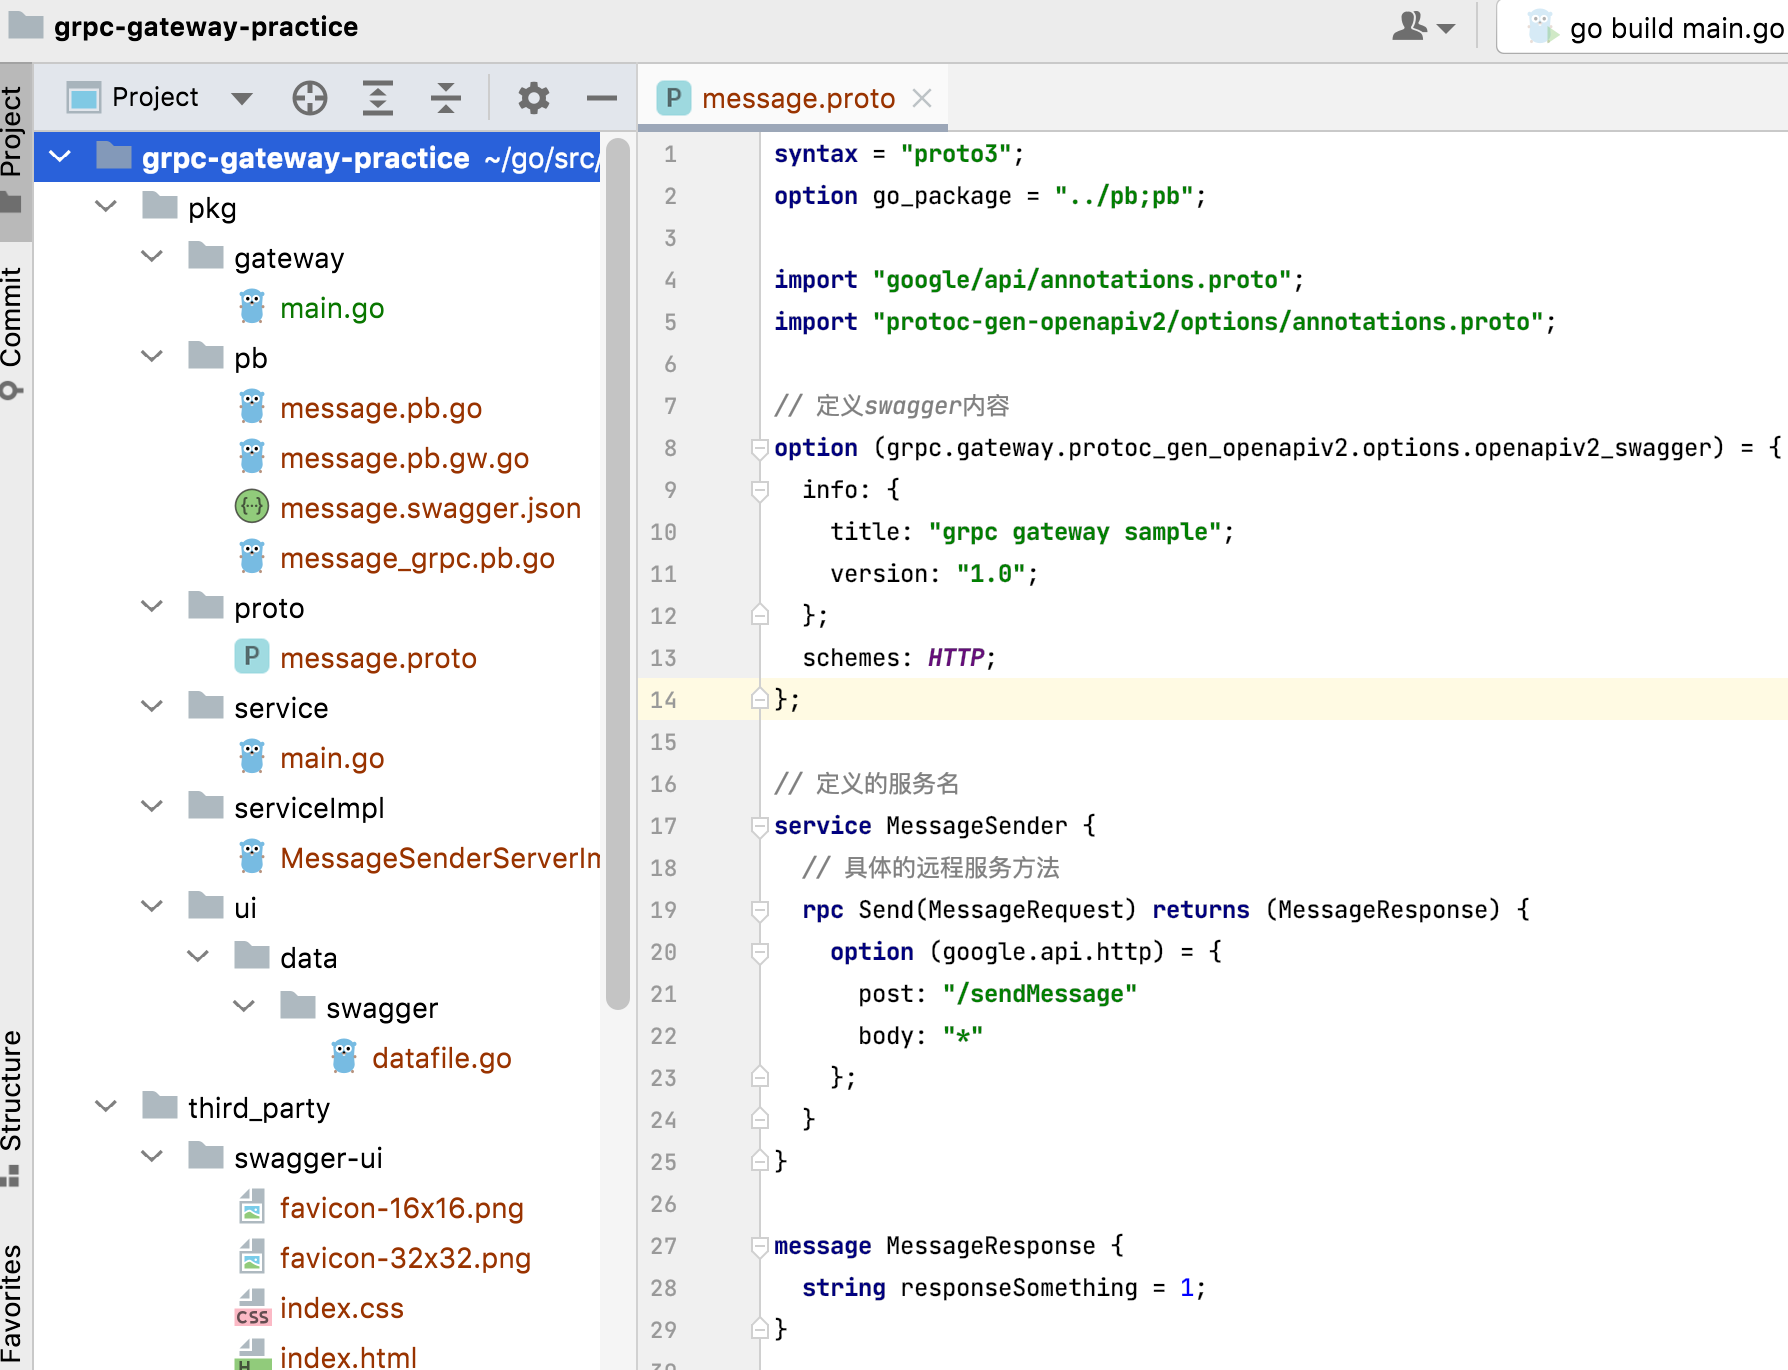Collapse the third_party folder chevron
The height and width of the screenshot is (1370, 1788).
coord(105,1107)
